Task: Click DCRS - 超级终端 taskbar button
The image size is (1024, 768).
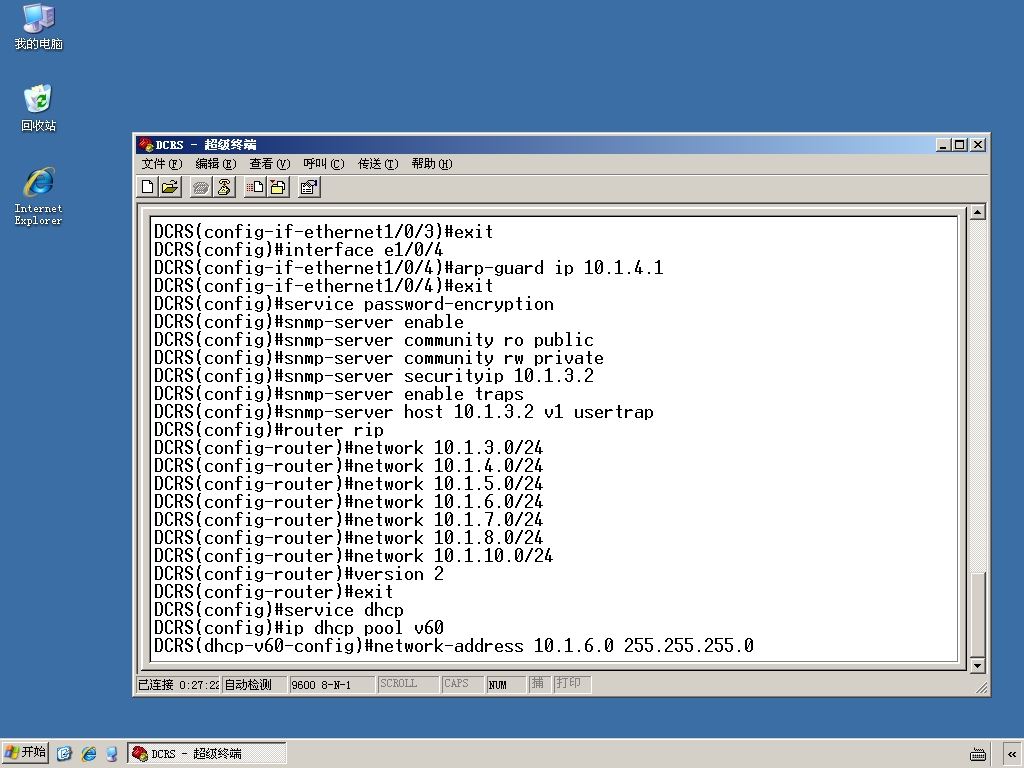Action: click(207, 754)
